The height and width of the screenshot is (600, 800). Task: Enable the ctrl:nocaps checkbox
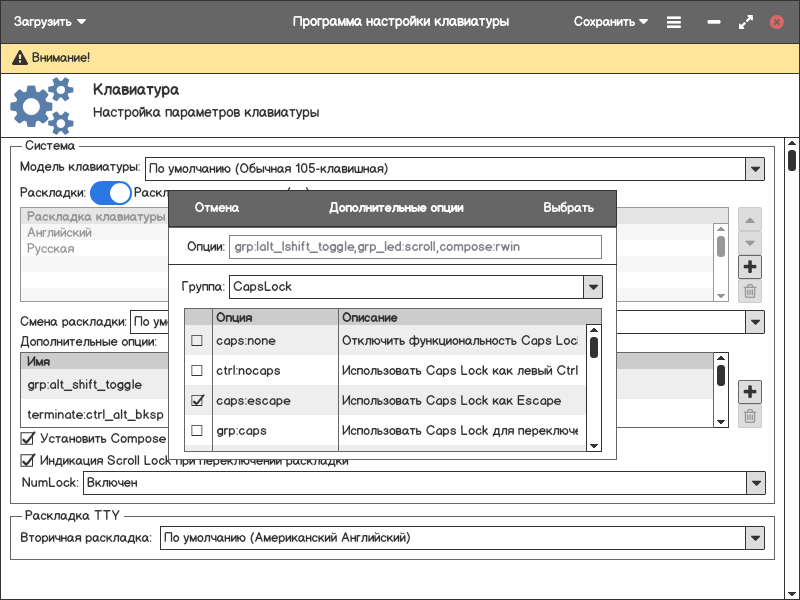point(197,371)
